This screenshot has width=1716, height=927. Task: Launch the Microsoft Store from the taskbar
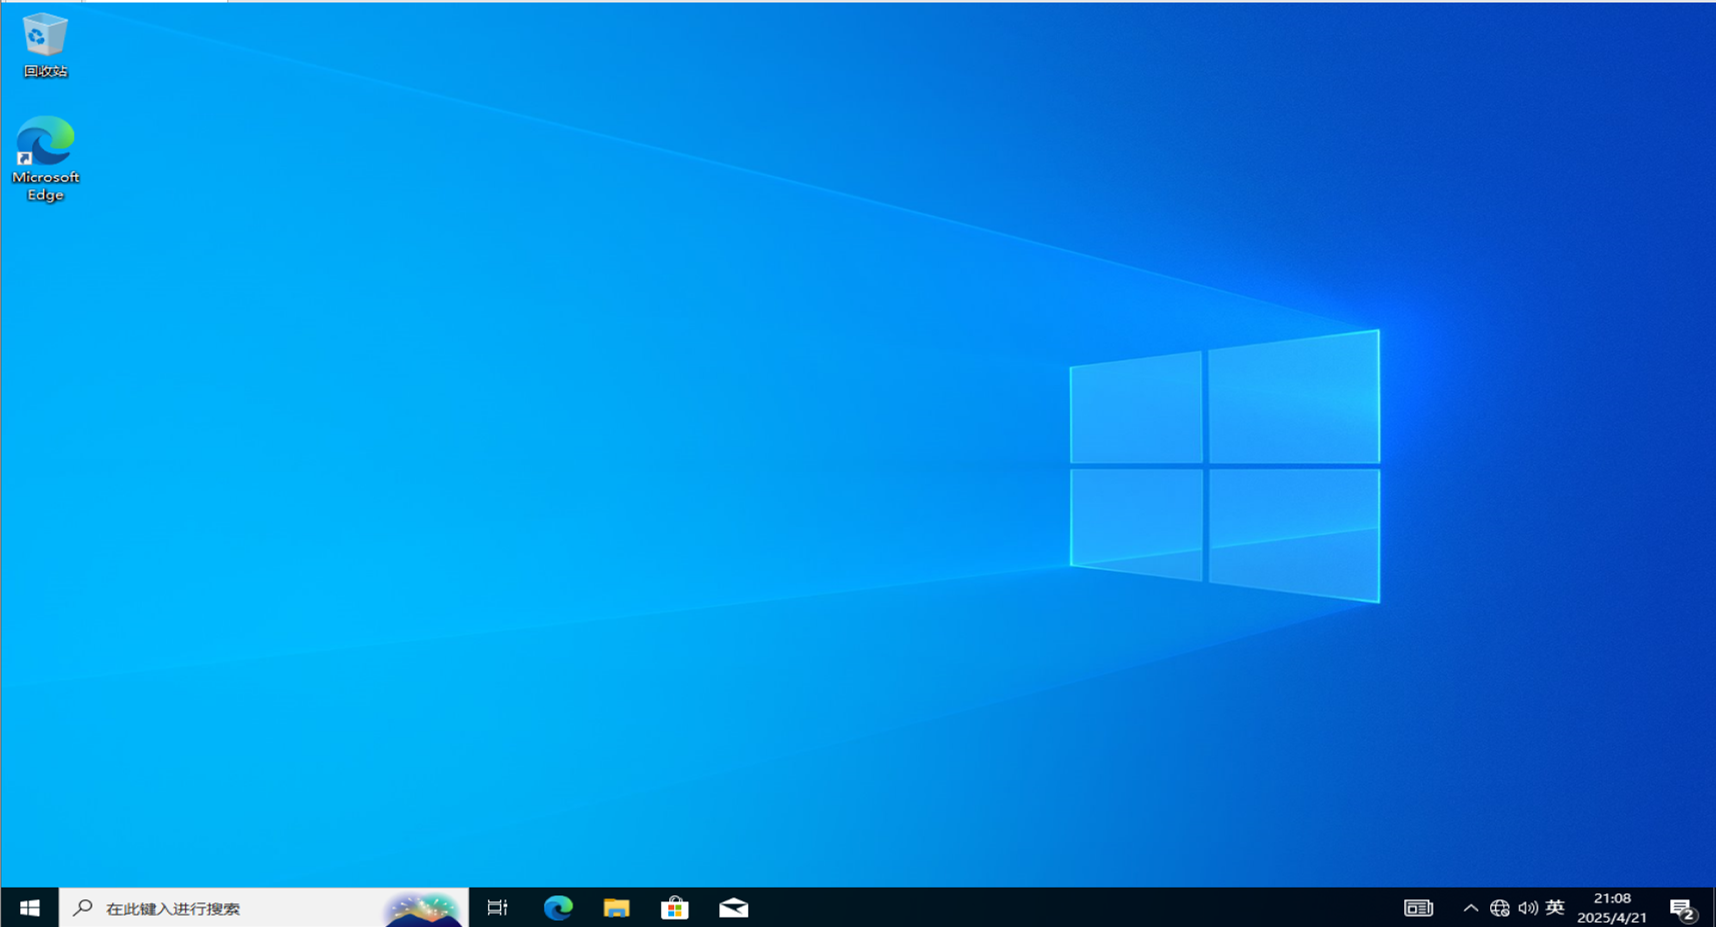point(675,908)
